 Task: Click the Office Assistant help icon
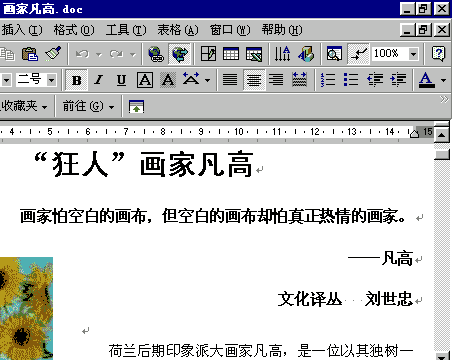click(438, 54)
